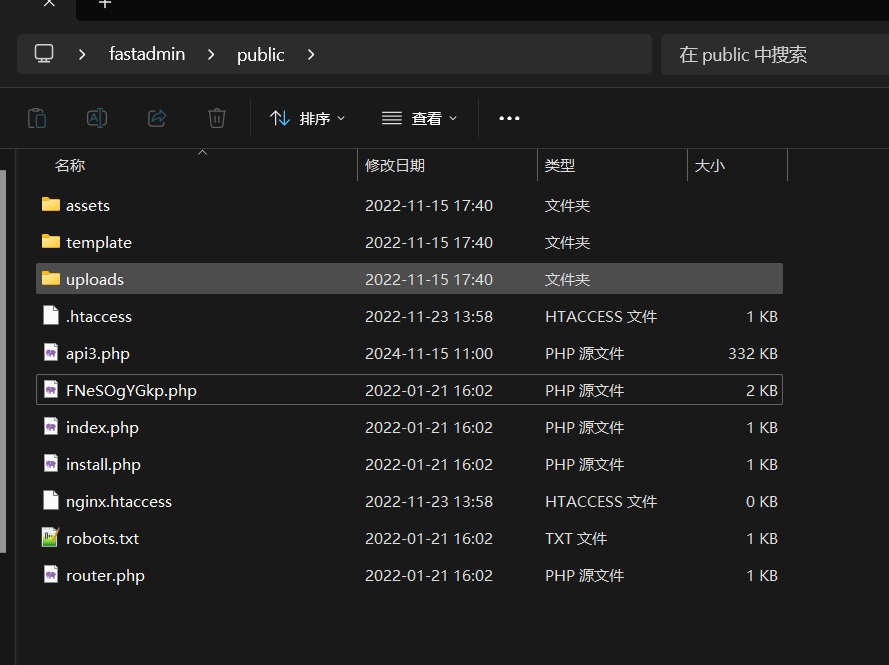Navigate to fastadmin in the breadcrumb
Viewport: 889px width, 665px height.
click(147, 55)
